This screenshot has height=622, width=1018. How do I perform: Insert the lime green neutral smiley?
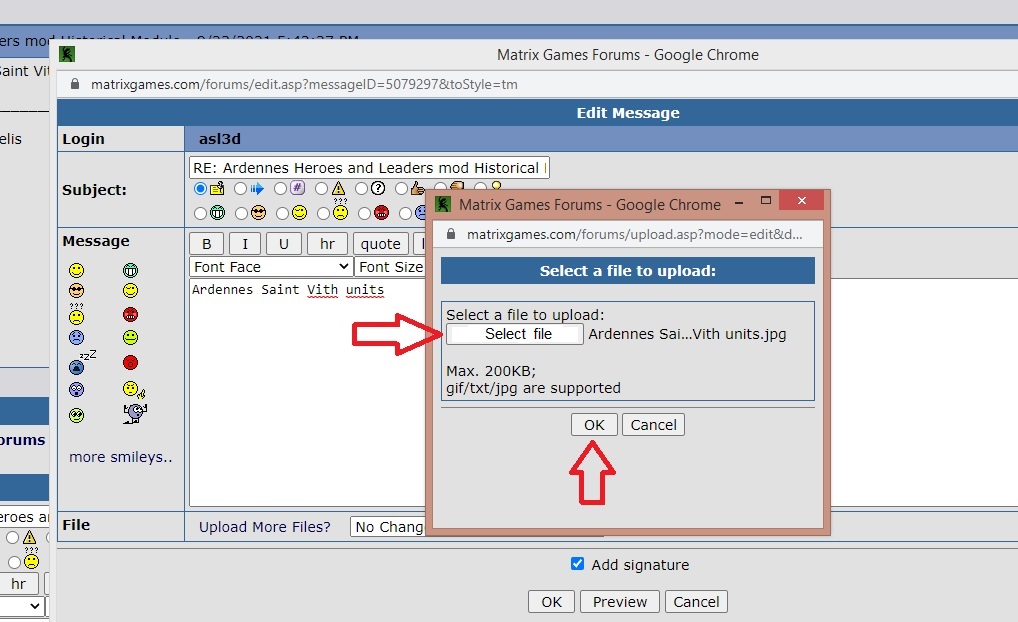130,338
